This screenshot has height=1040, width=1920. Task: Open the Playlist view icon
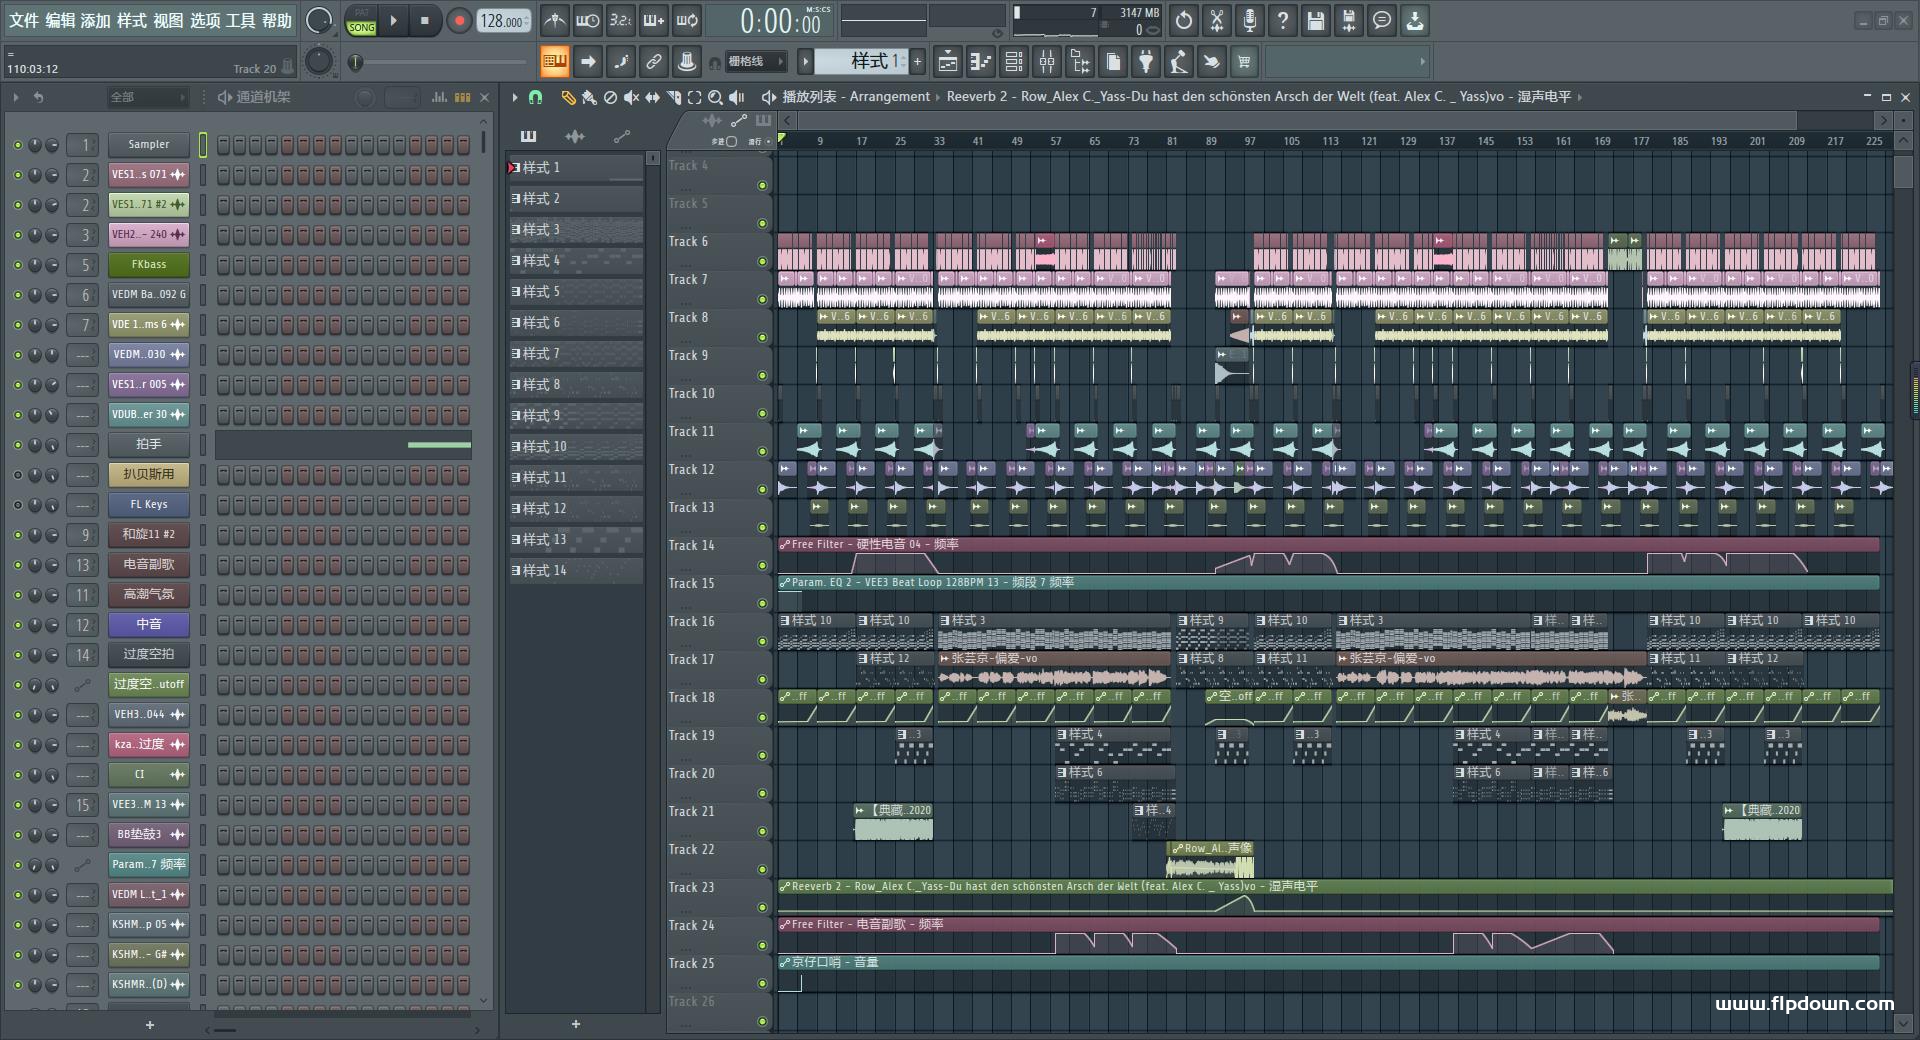[947, 62]
